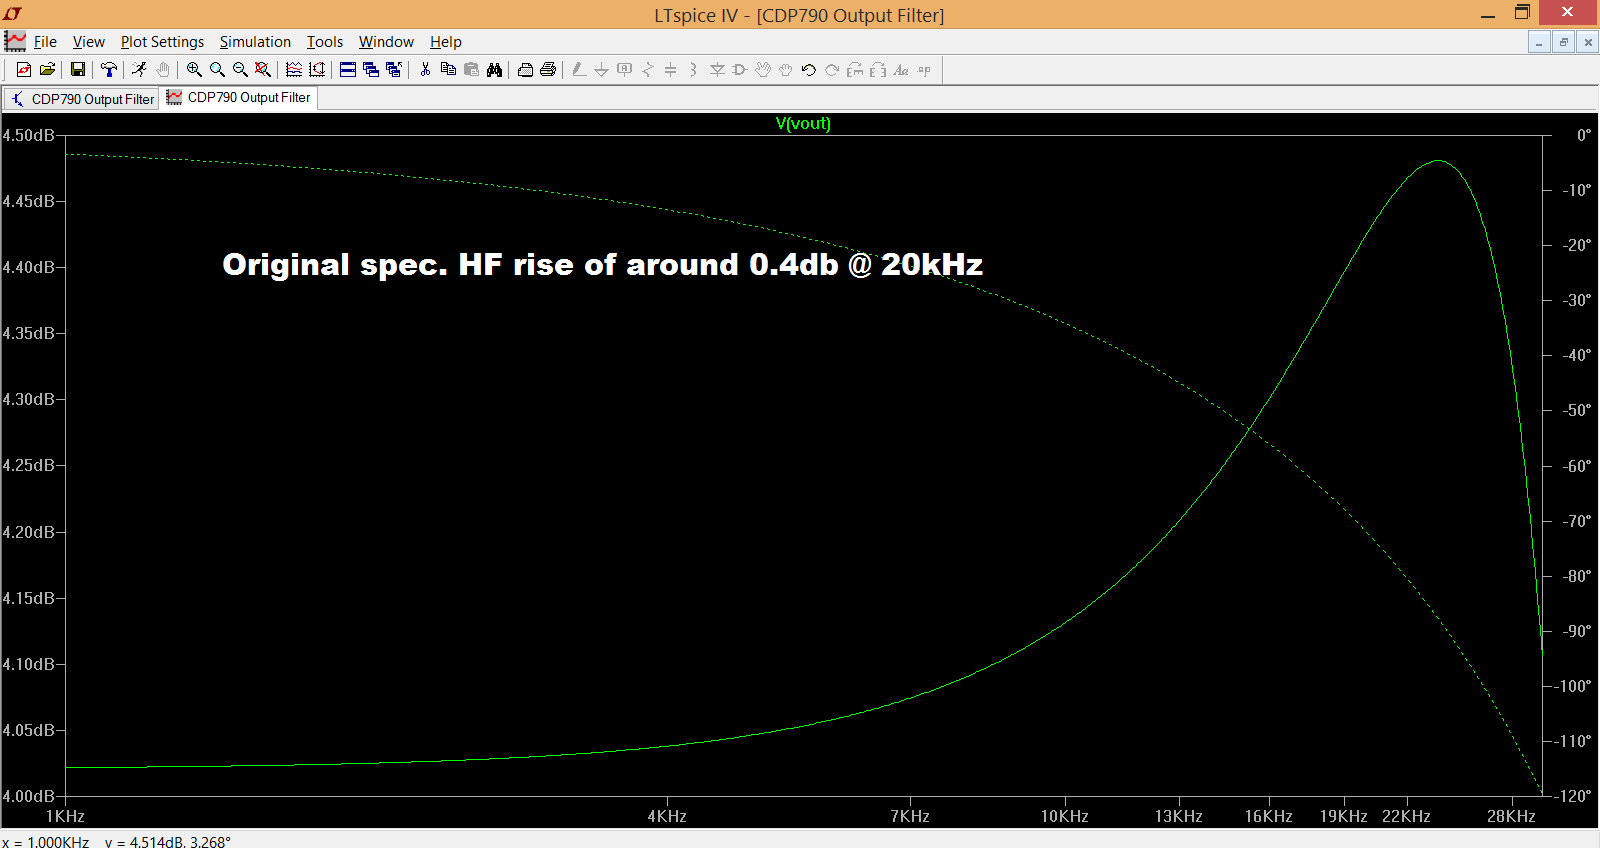Click the Rotate component icon
This screenshot has width=1600, height=848.
coord(855,69)
